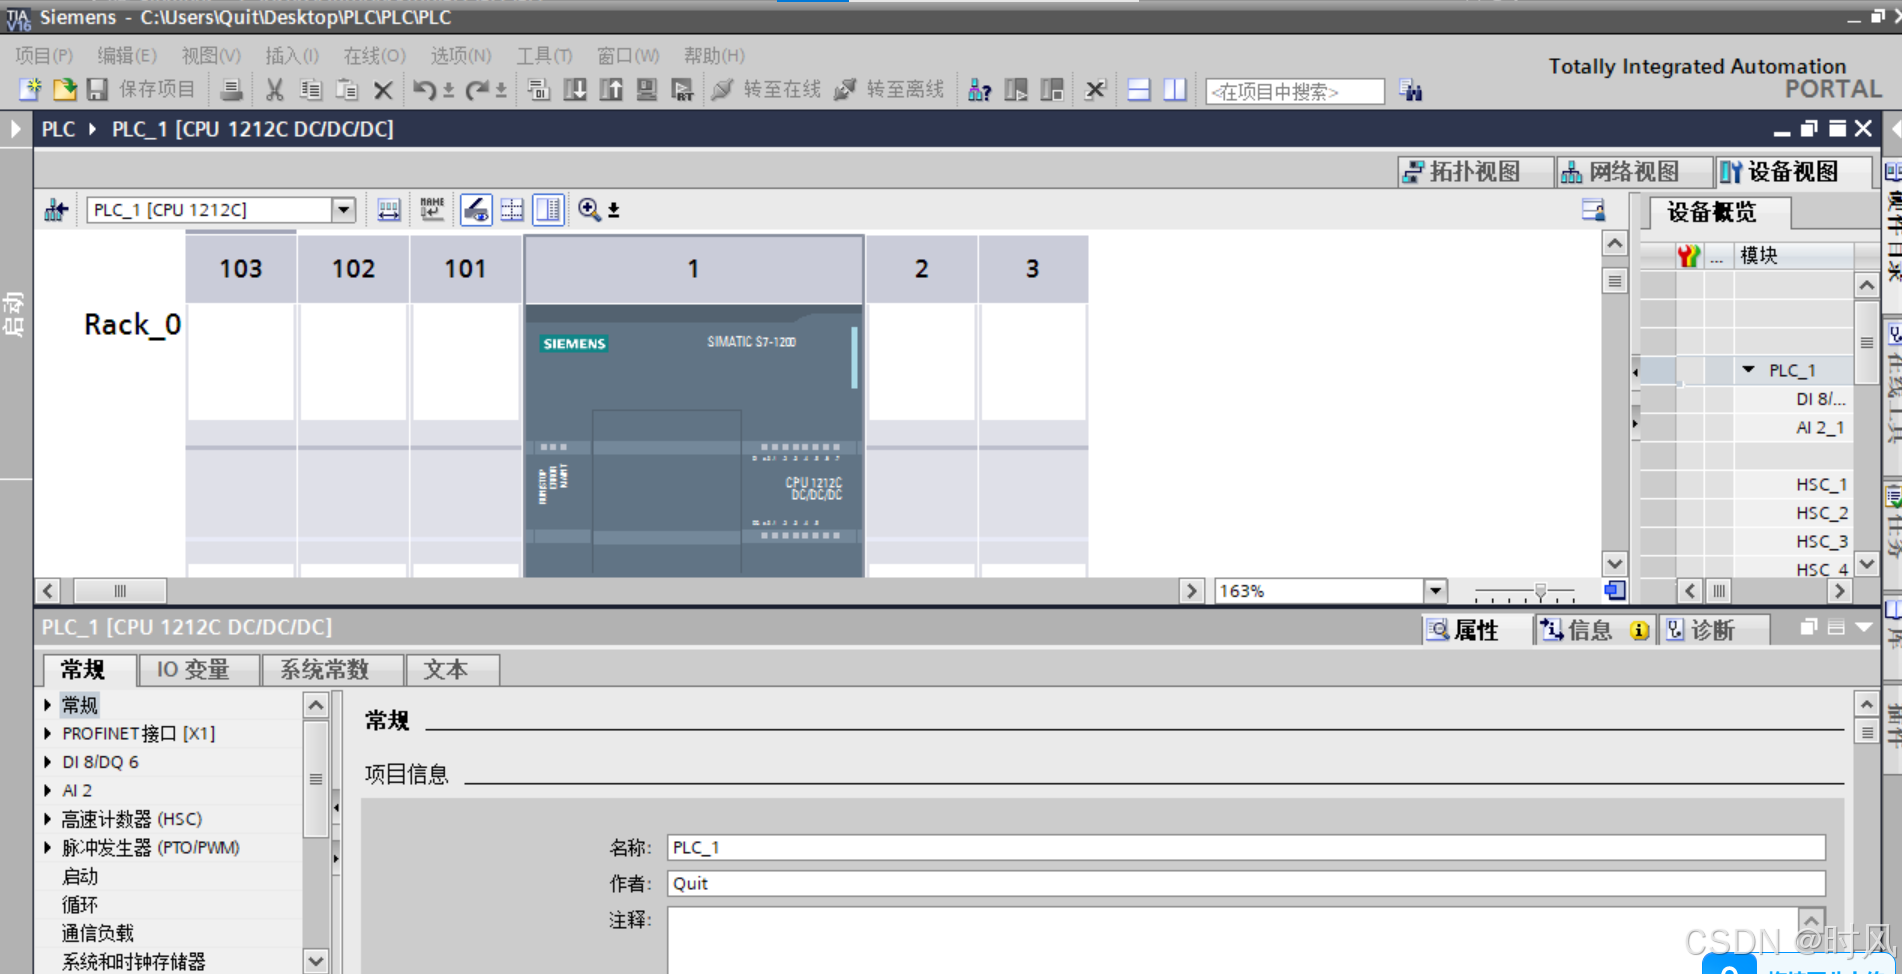Click the go to network view icon

(56, 210)
